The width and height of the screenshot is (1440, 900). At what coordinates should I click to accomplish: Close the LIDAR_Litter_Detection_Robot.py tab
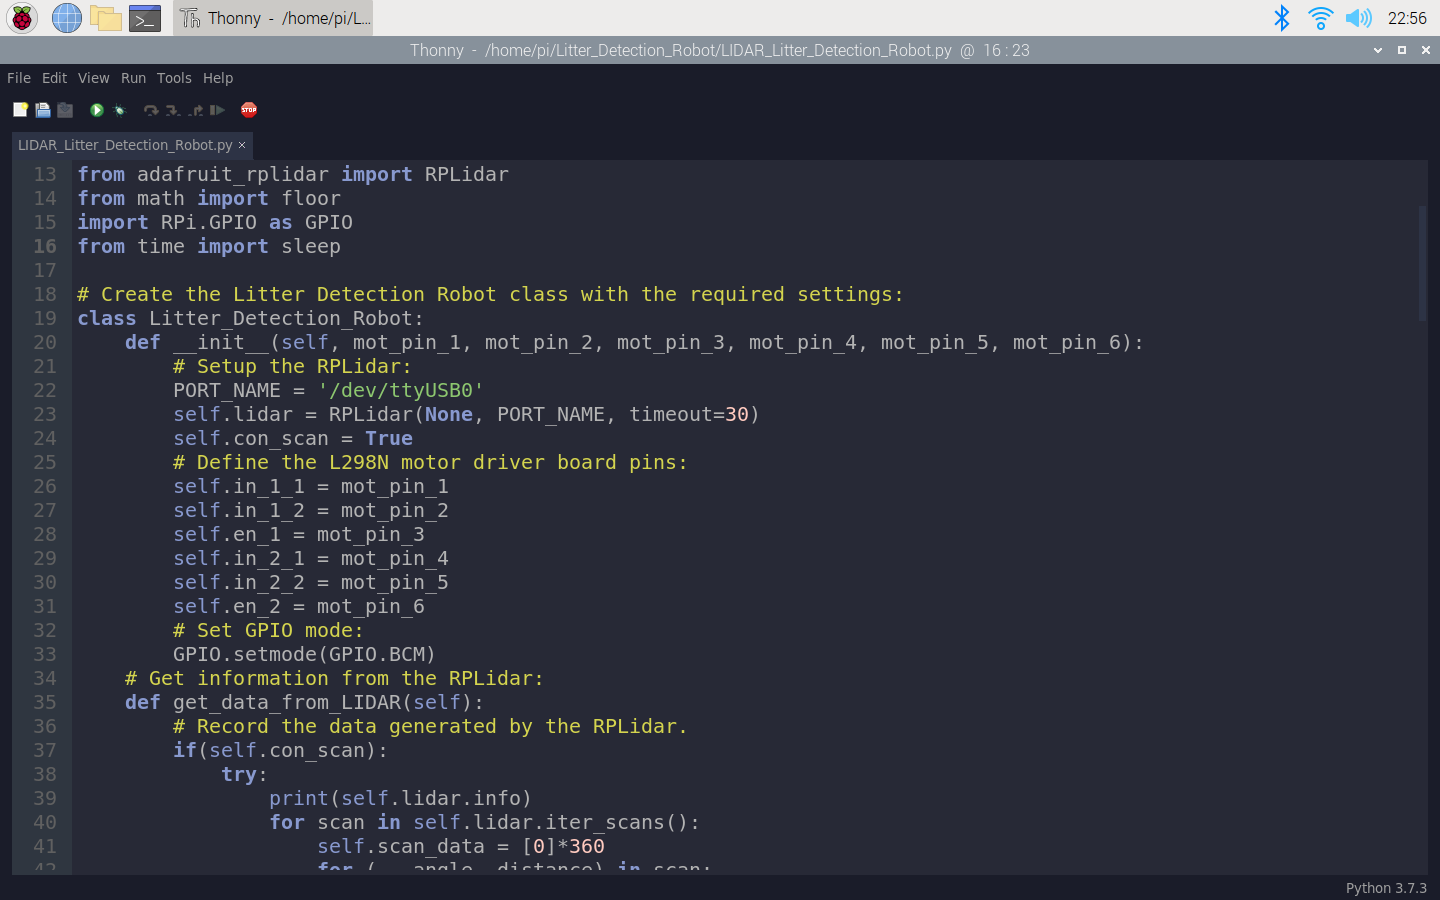point(242,145)
